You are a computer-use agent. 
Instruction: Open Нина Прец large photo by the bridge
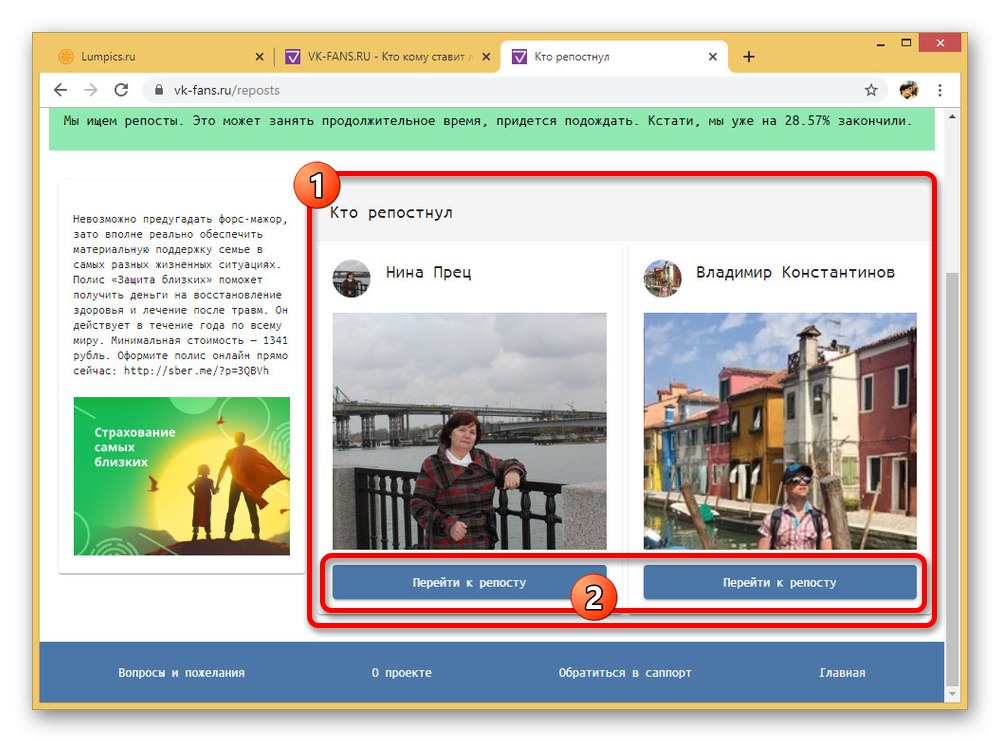469,431
